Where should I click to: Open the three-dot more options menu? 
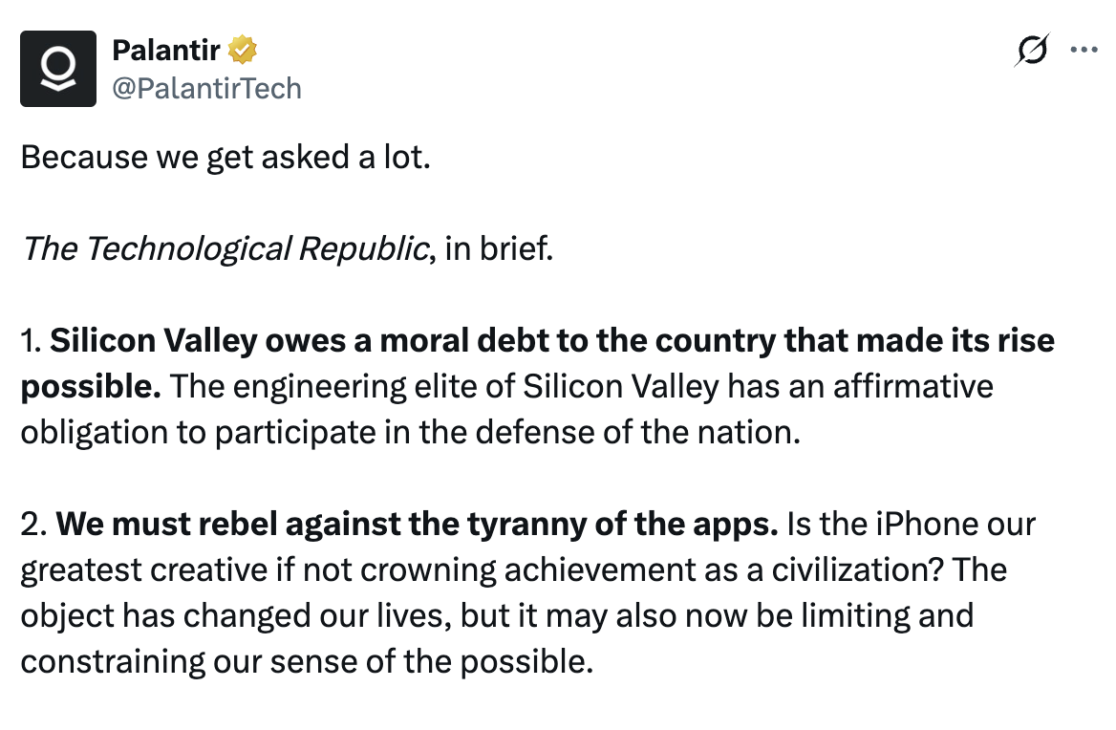(x=1084, y=50)
